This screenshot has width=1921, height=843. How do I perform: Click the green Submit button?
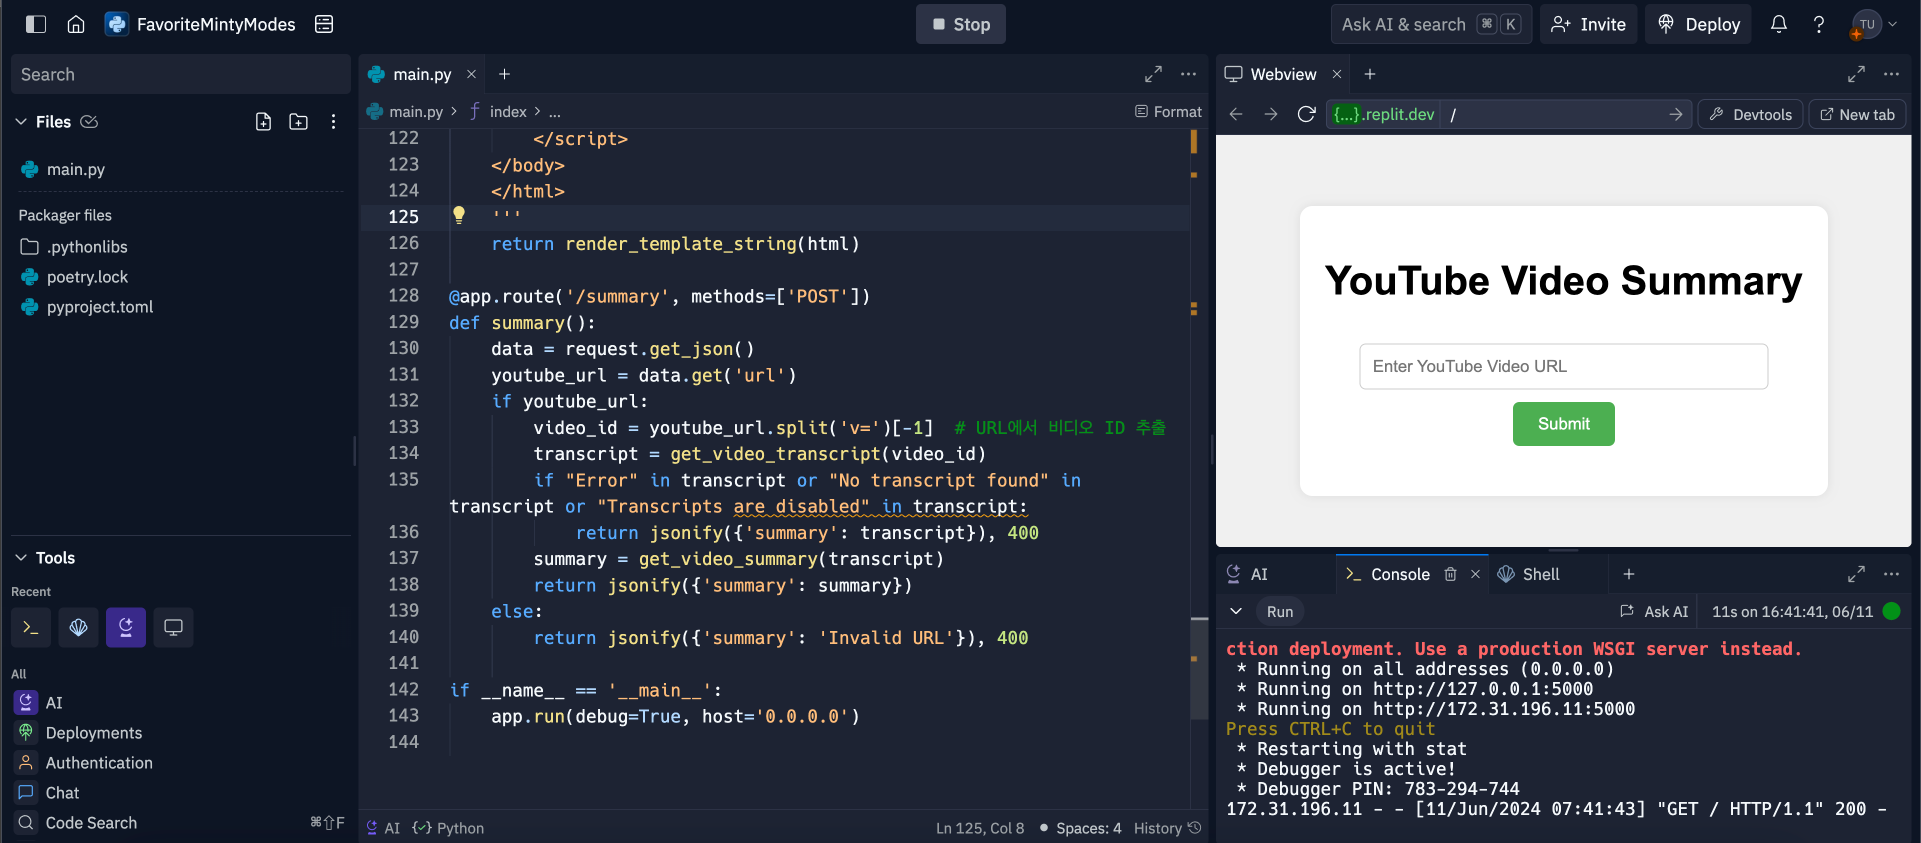[1563, 424]
